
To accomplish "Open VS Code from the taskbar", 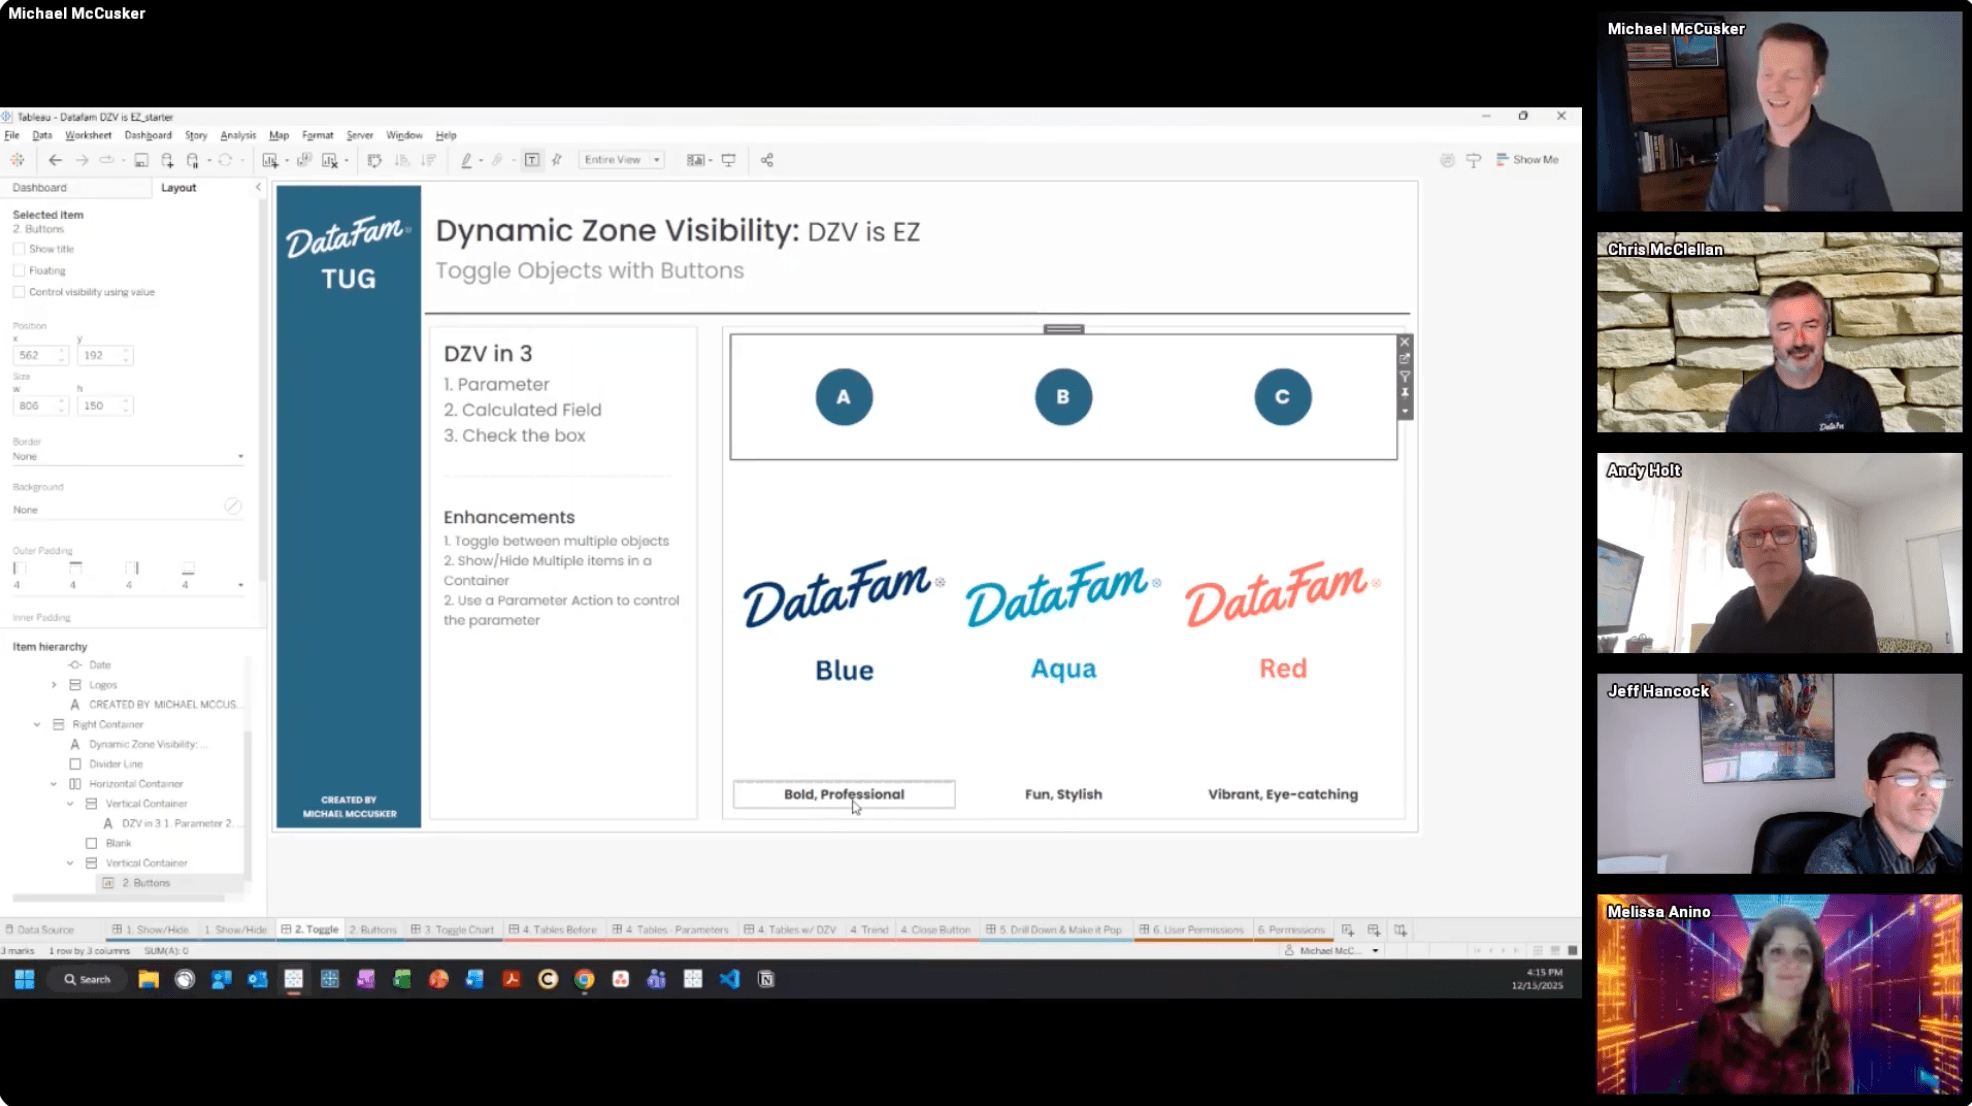I will pyautogui.click(x=729, y=979).
